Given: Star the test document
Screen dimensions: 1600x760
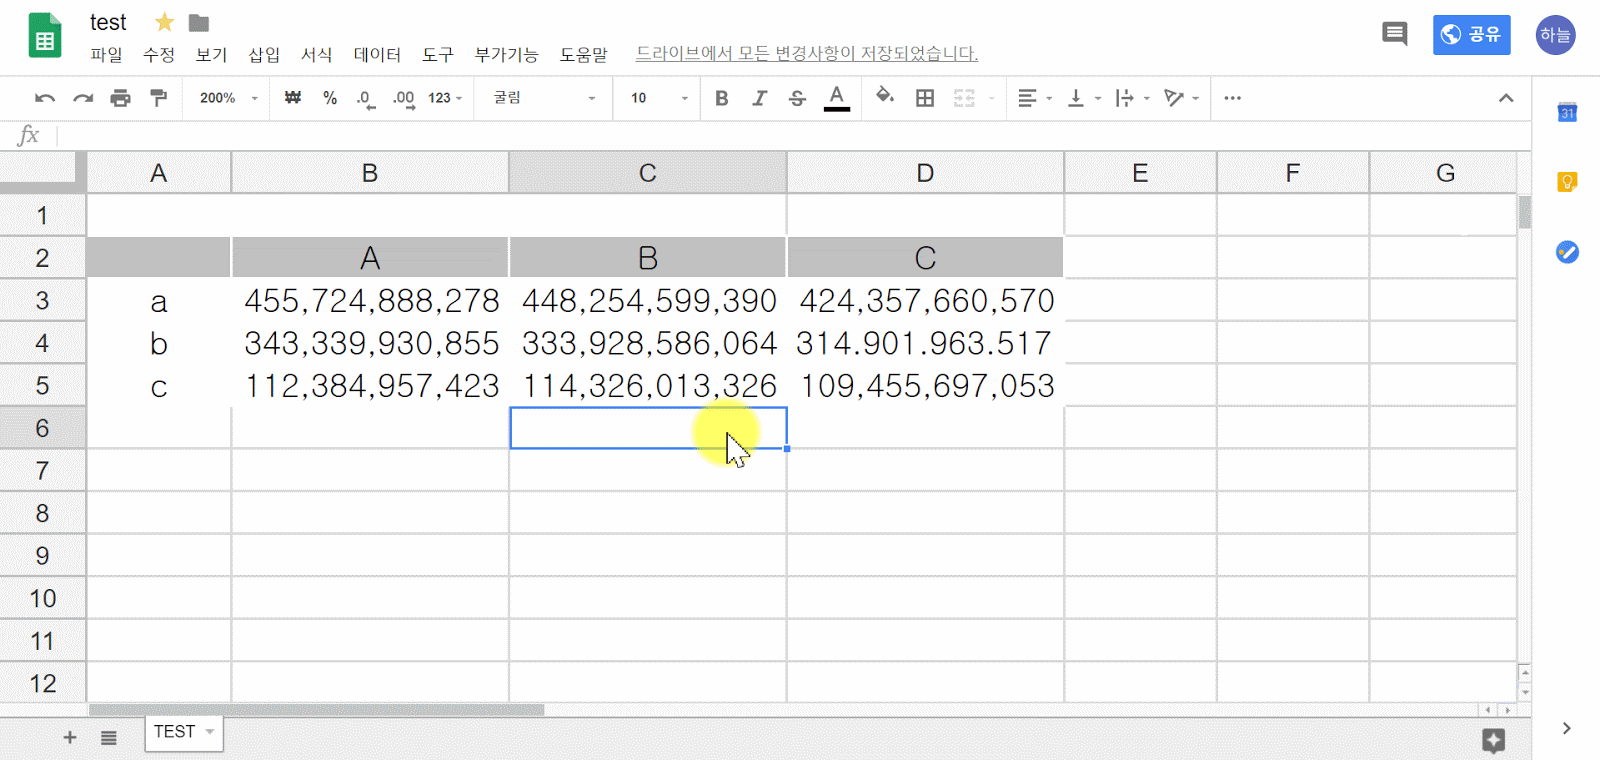Looking at the screenshot, I should 165,22.
